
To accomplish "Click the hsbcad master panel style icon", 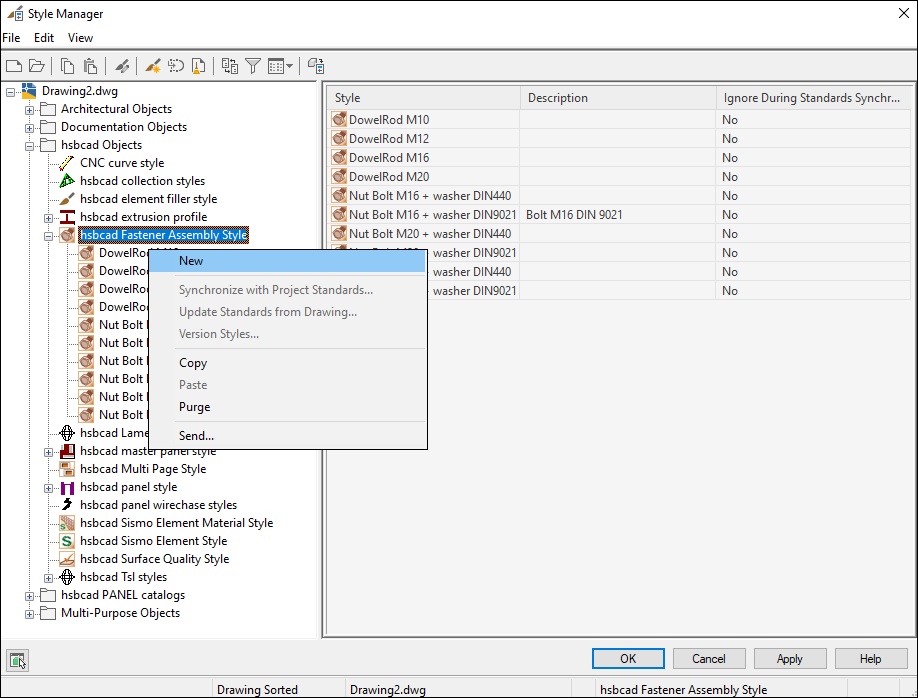I will click(67, 451).
